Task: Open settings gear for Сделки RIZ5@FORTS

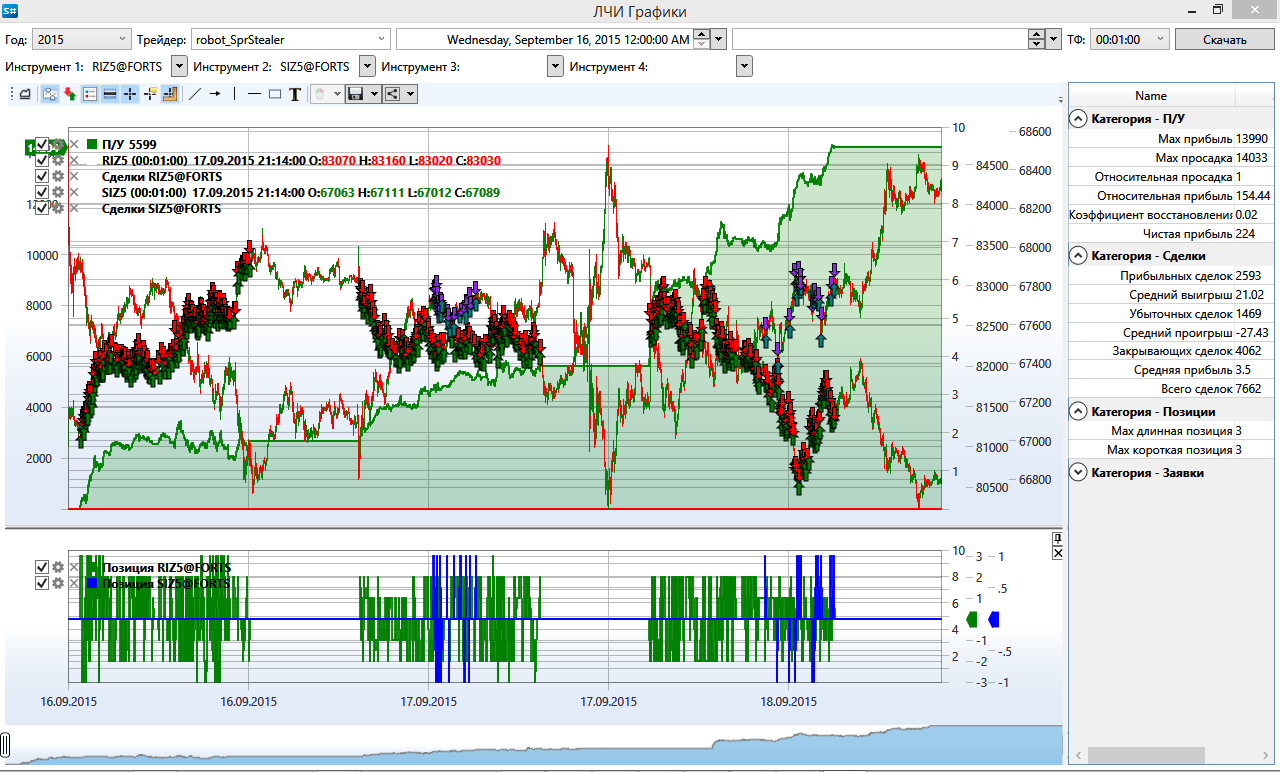Action: coord(58,176)
